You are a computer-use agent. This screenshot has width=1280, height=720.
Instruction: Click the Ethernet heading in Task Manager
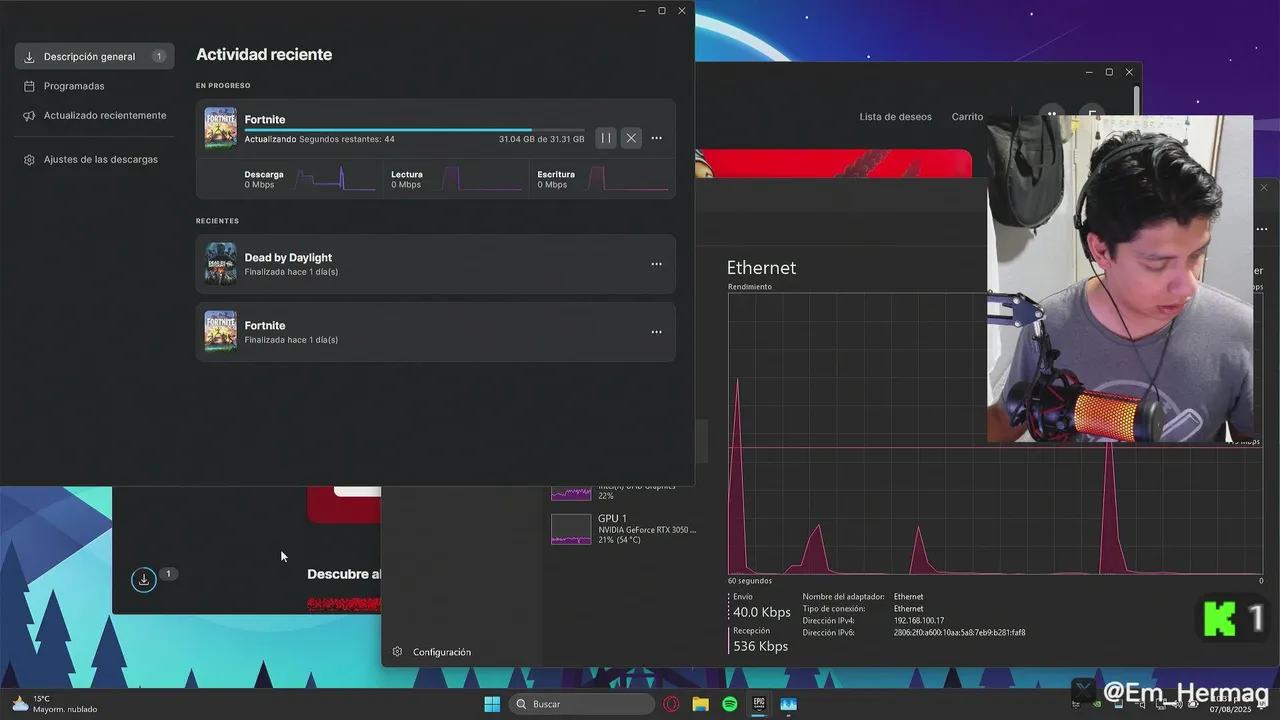point(761,268)
